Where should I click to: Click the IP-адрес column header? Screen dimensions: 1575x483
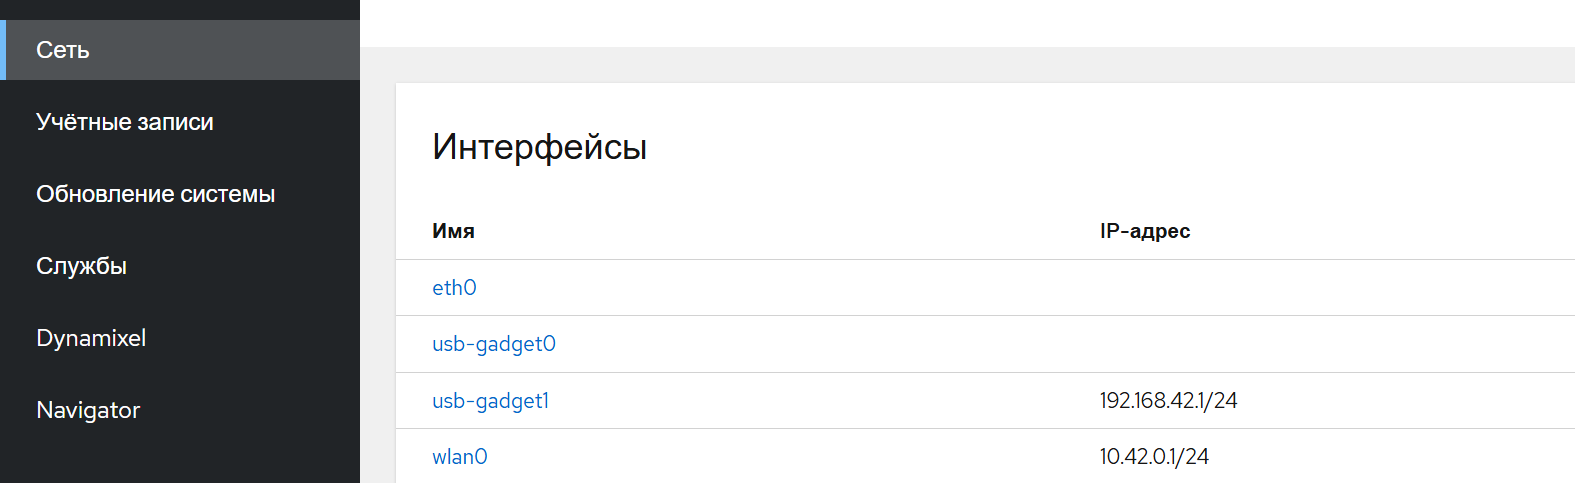pyautogui.click(x=1144, y=231)
